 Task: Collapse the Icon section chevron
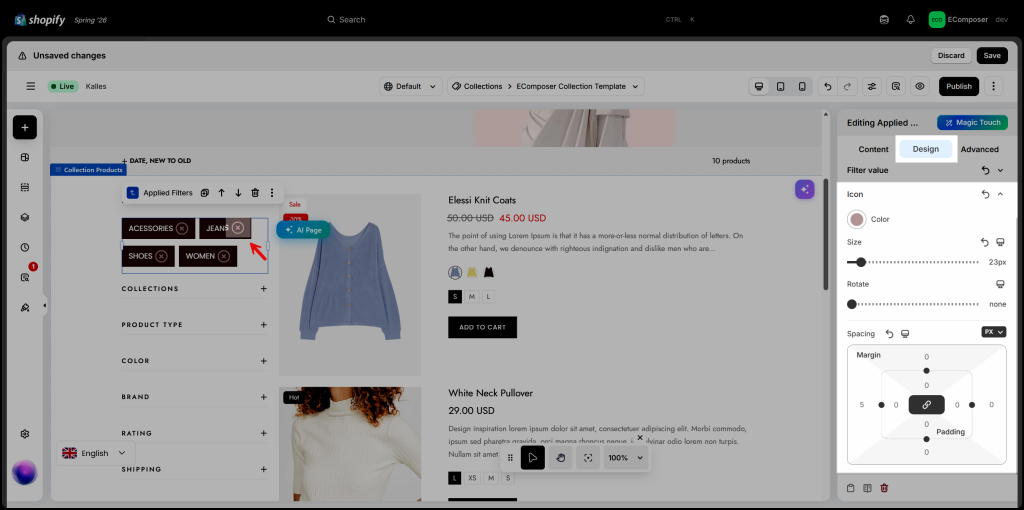1000,195
